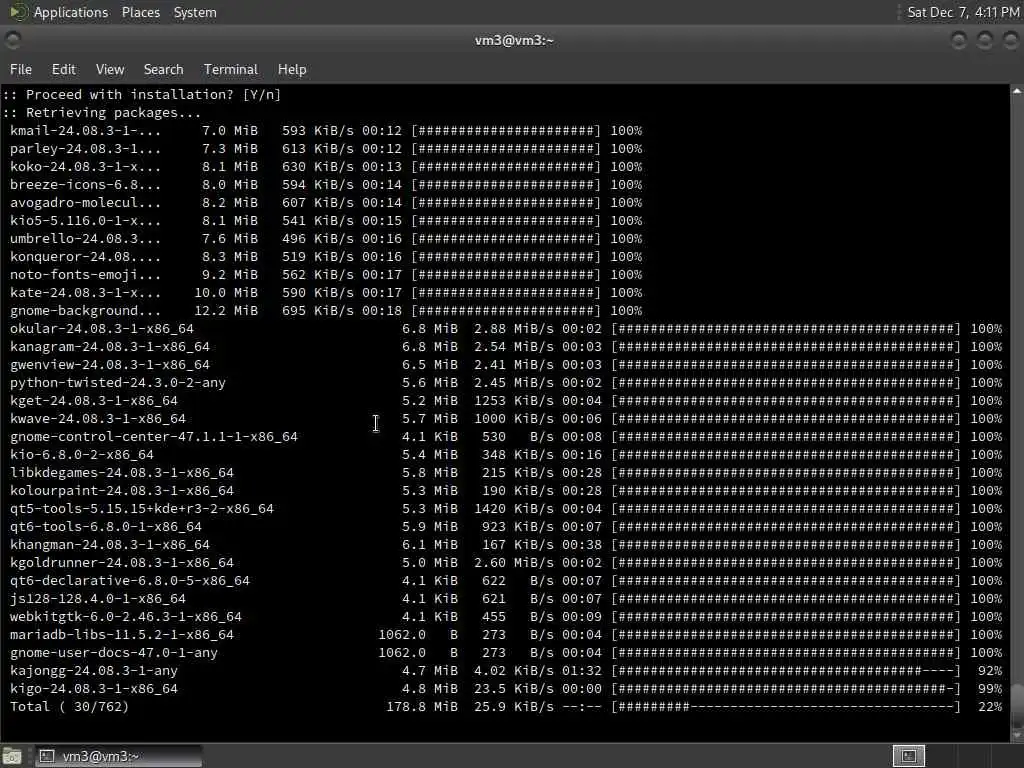Click qt6-tools-6.8.0-1-x86_64 text
This screenshot has width=1024, height=768.
click(106, 526)
